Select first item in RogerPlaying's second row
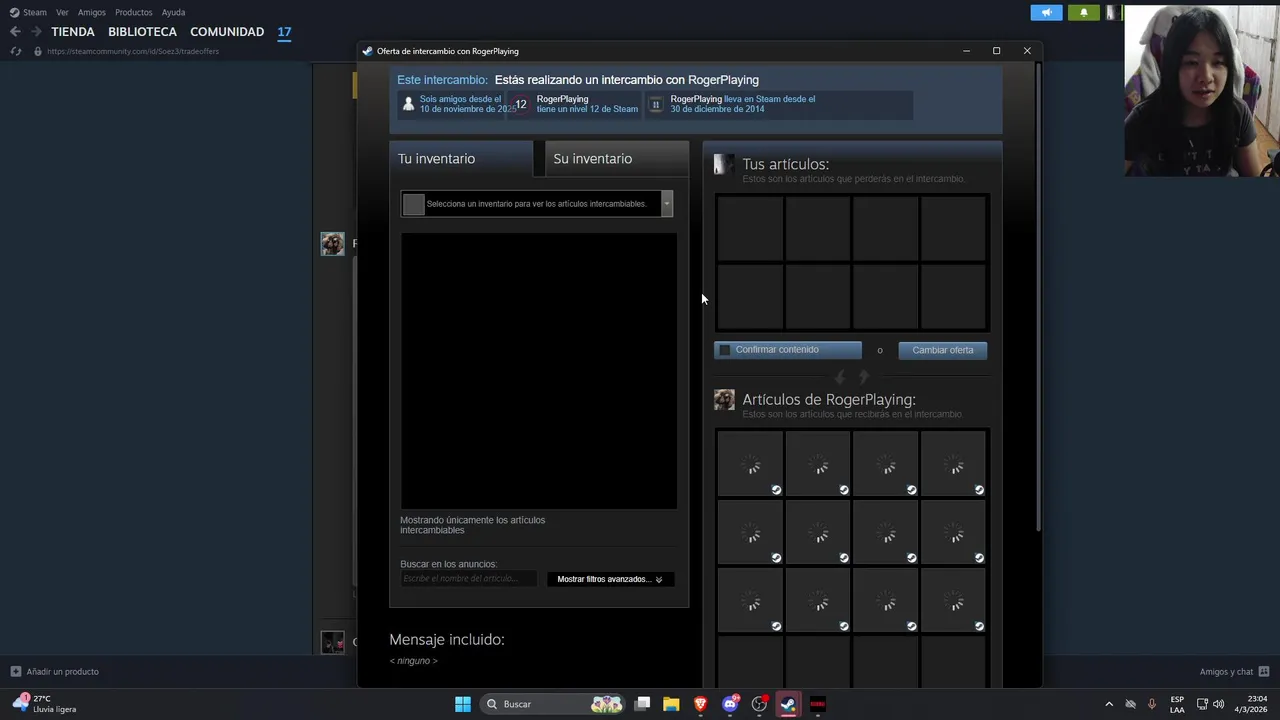This screenshot has height=720, width=1280. pos(750,532)
